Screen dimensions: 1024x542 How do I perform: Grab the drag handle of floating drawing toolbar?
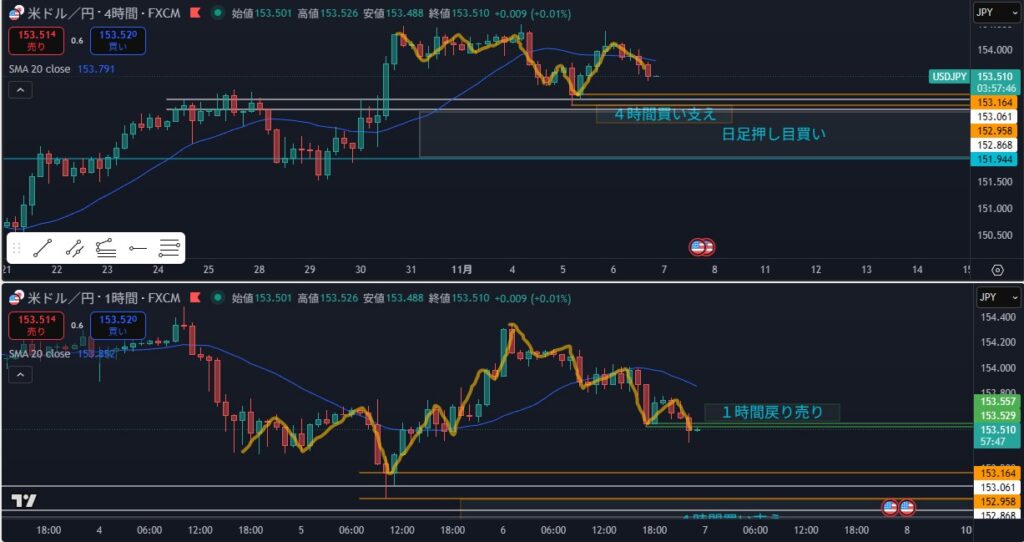click(16, 247)
